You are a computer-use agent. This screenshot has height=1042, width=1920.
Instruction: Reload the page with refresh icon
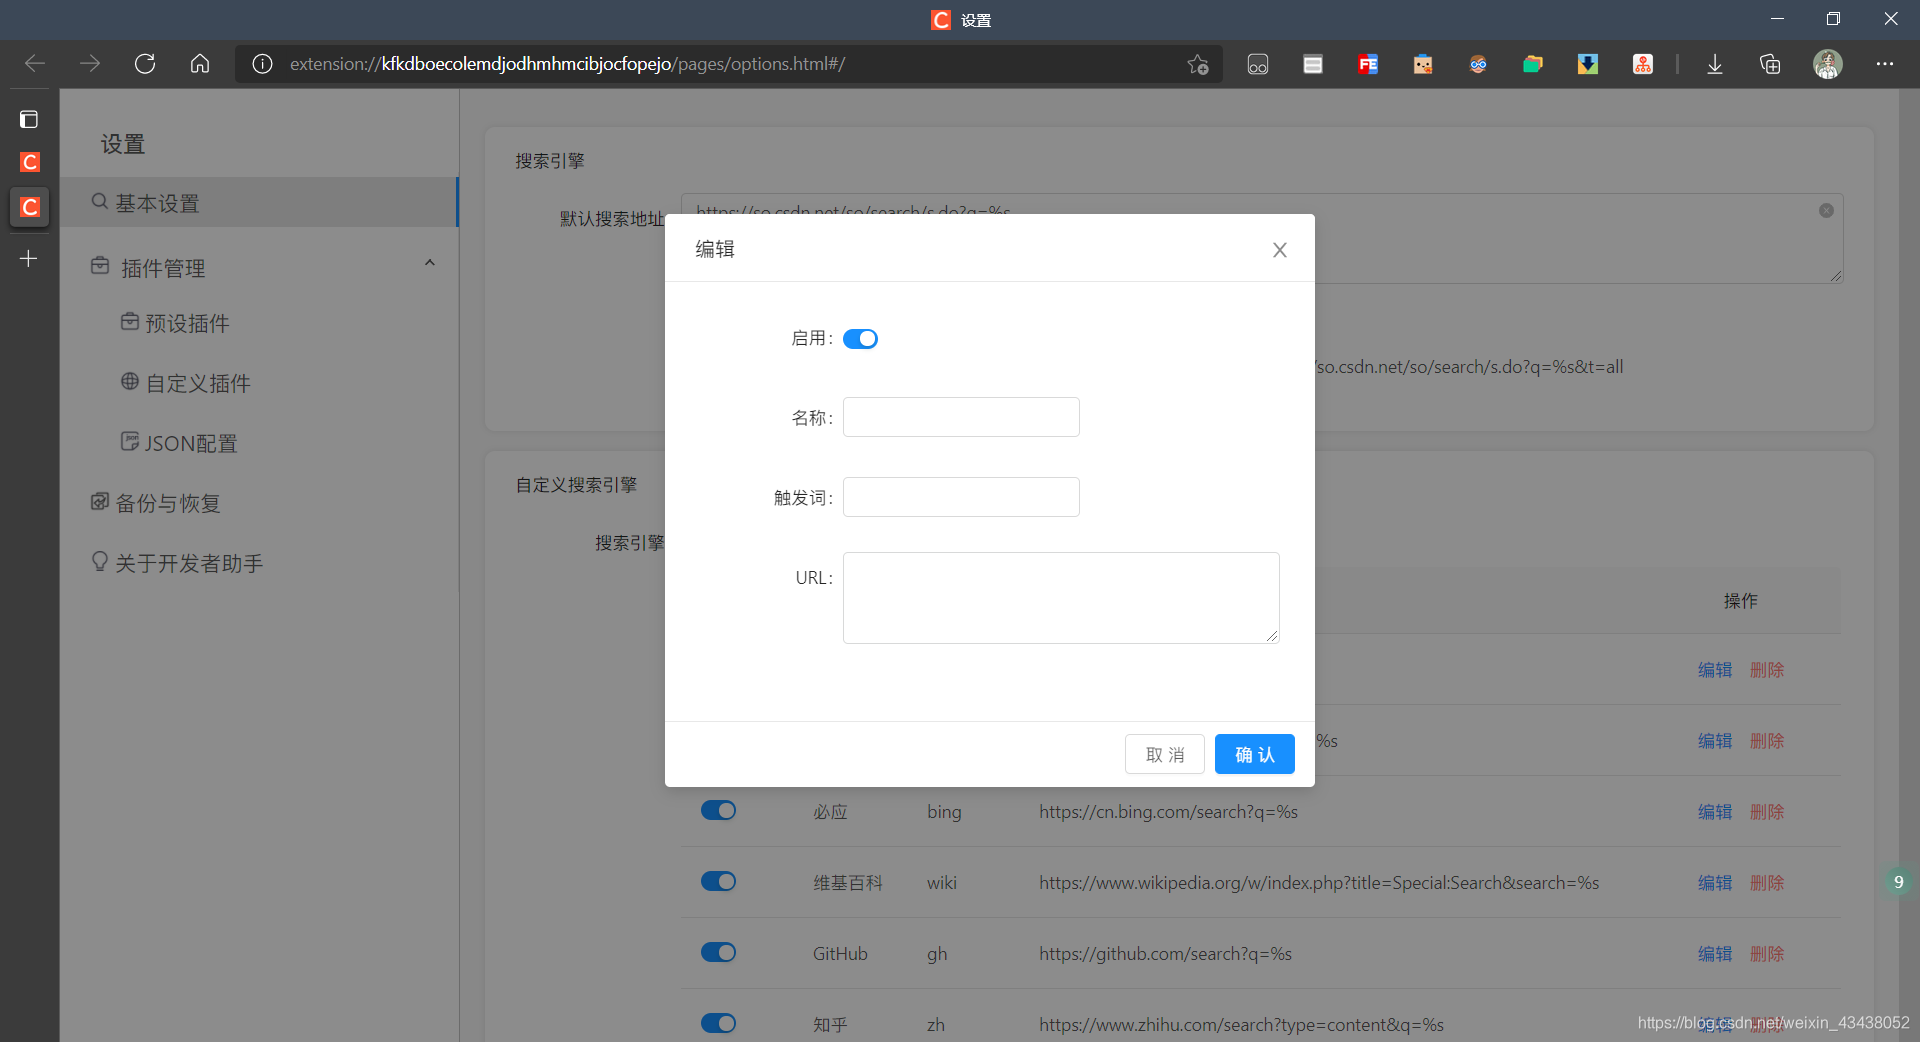[145, 64]
